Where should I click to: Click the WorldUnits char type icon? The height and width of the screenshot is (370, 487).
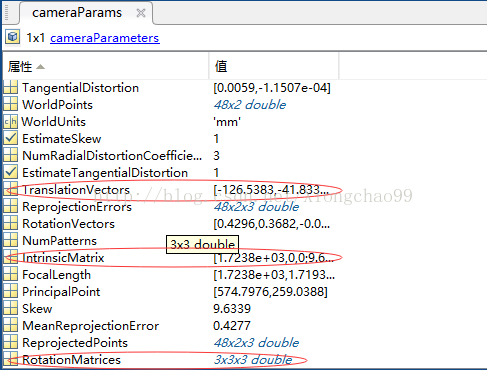[10, 122]
